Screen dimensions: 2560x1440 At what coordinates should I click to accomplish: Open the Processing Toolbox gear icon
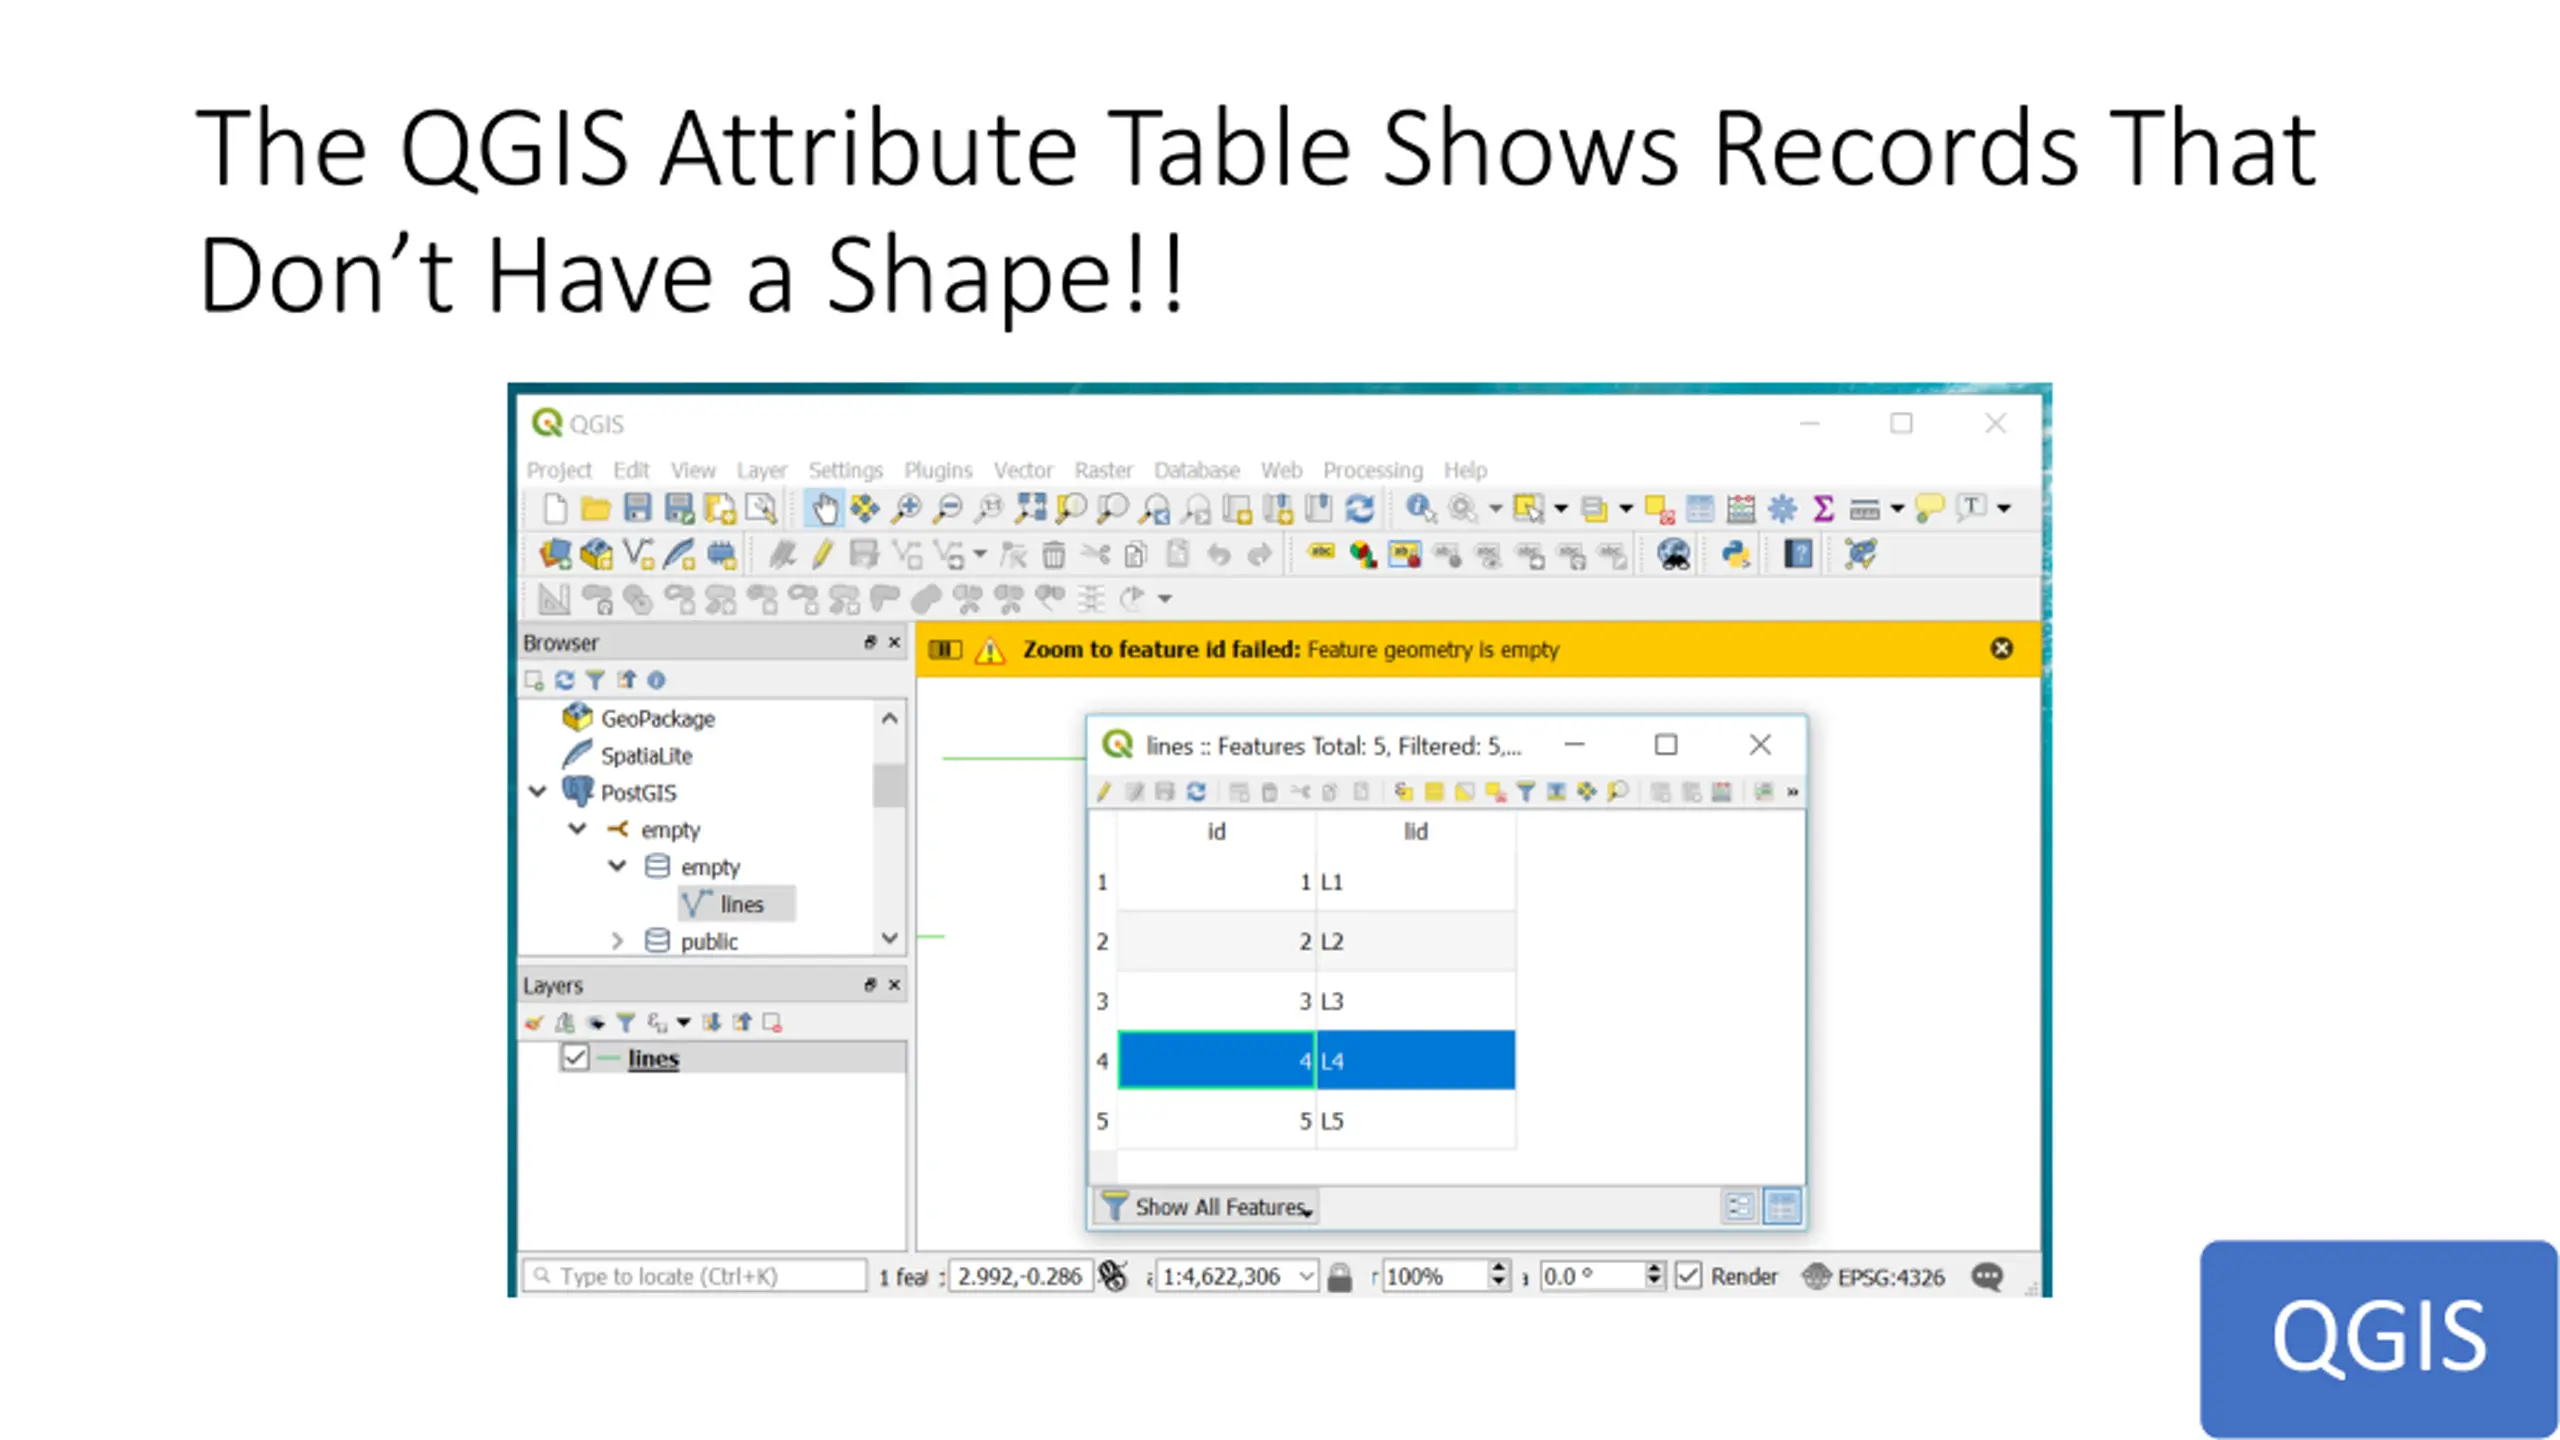click(1782, 509)
